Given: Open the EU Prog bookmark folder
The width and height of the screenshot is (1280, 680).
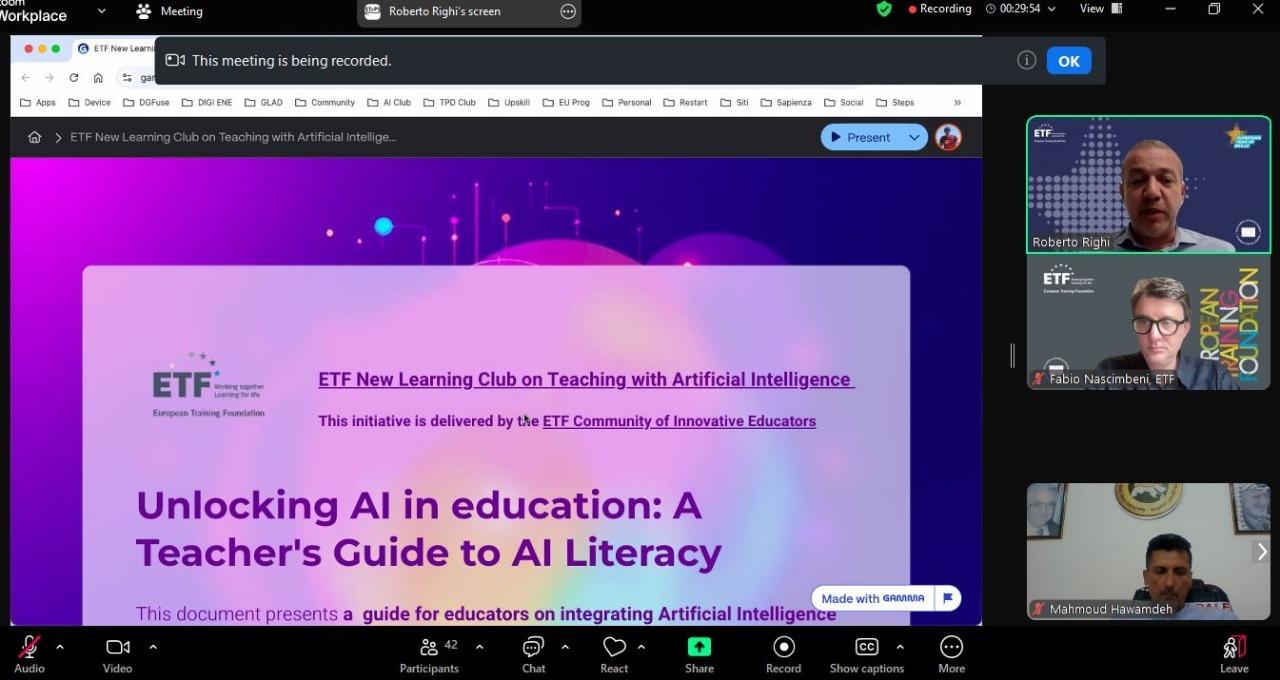Looking at the screenshot, I should tap(567, 102).
